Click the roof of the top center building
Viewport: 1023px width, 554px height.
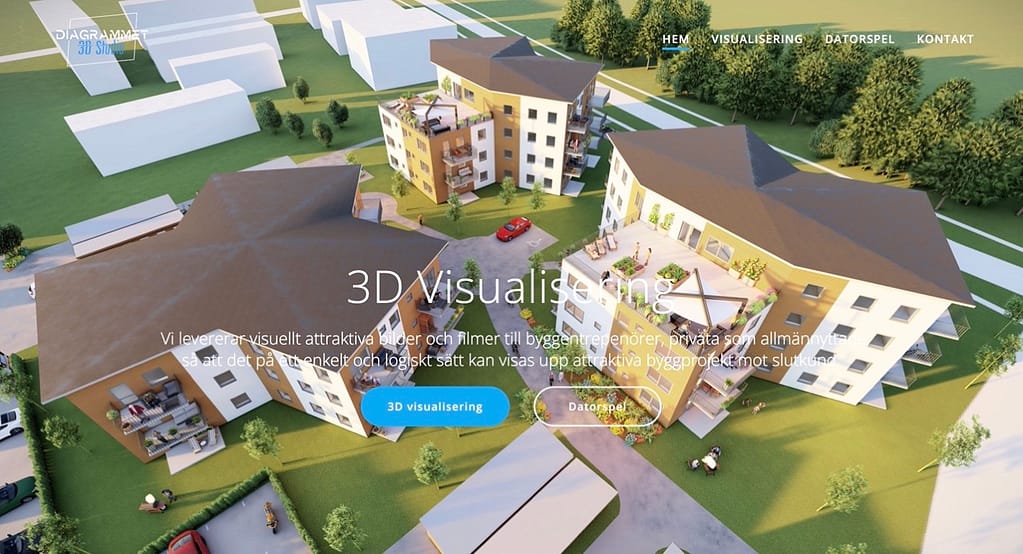tap(515, 66)
